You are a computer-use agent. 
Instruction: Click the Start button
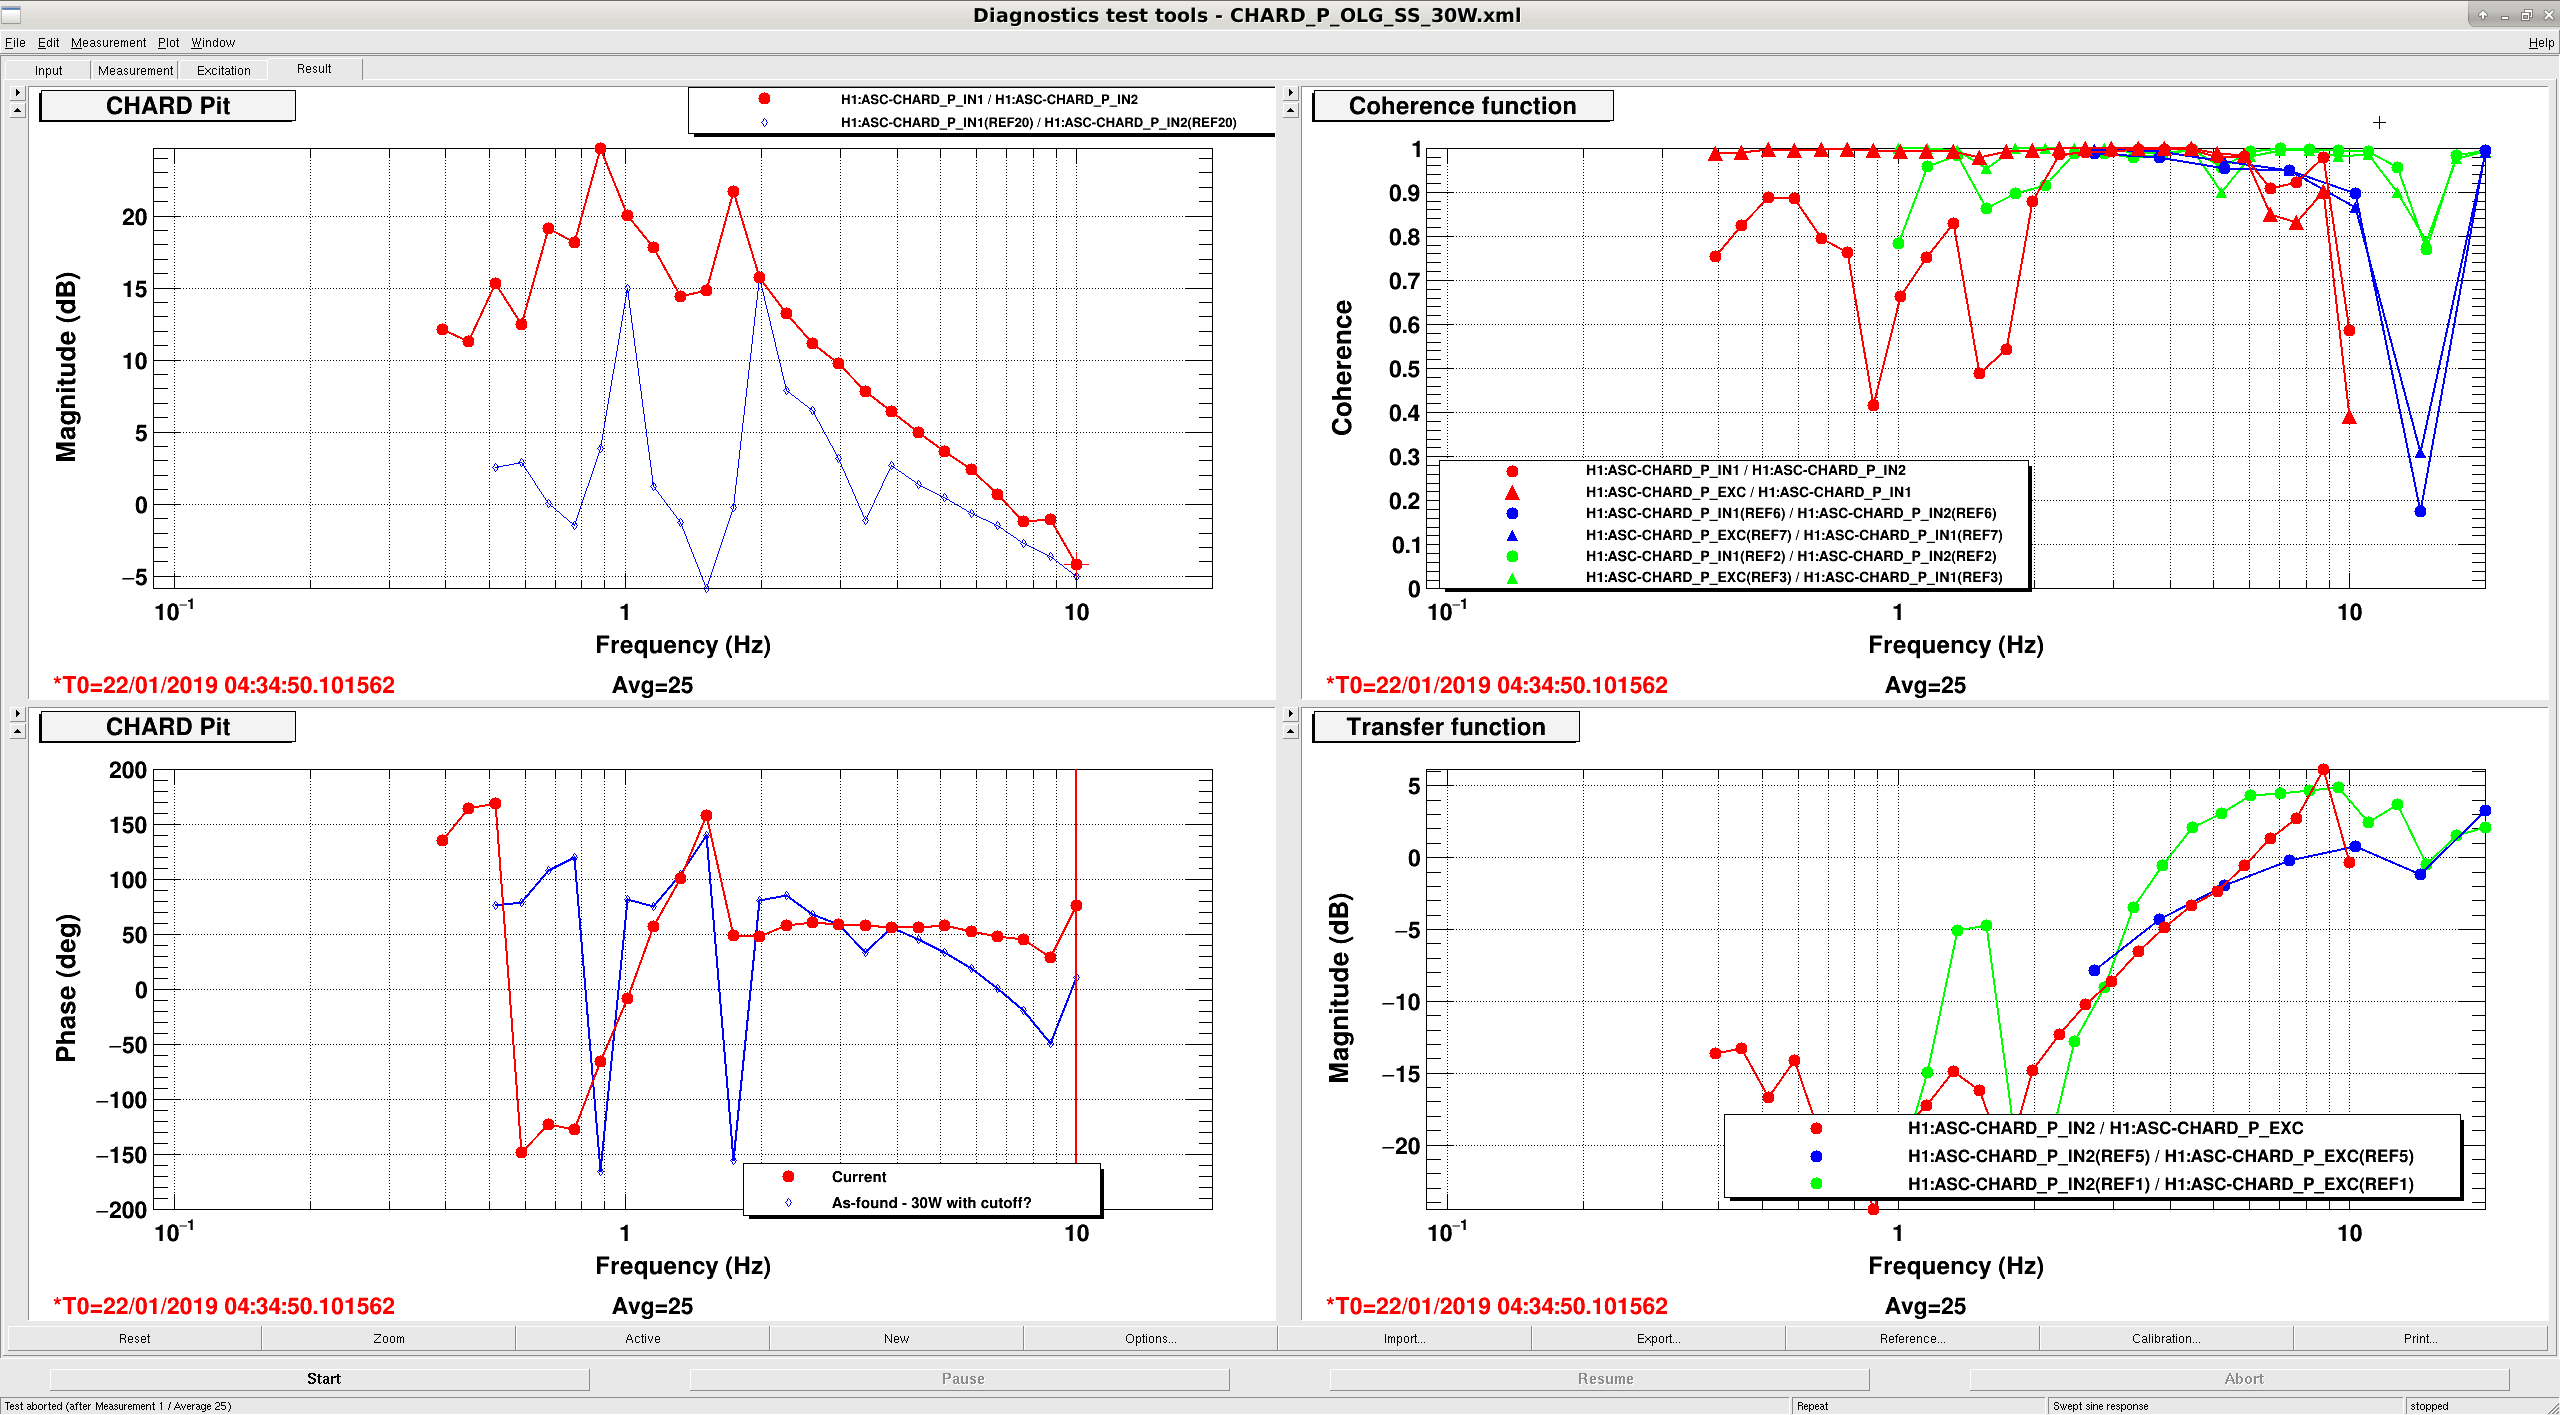tap(323, 1378)
